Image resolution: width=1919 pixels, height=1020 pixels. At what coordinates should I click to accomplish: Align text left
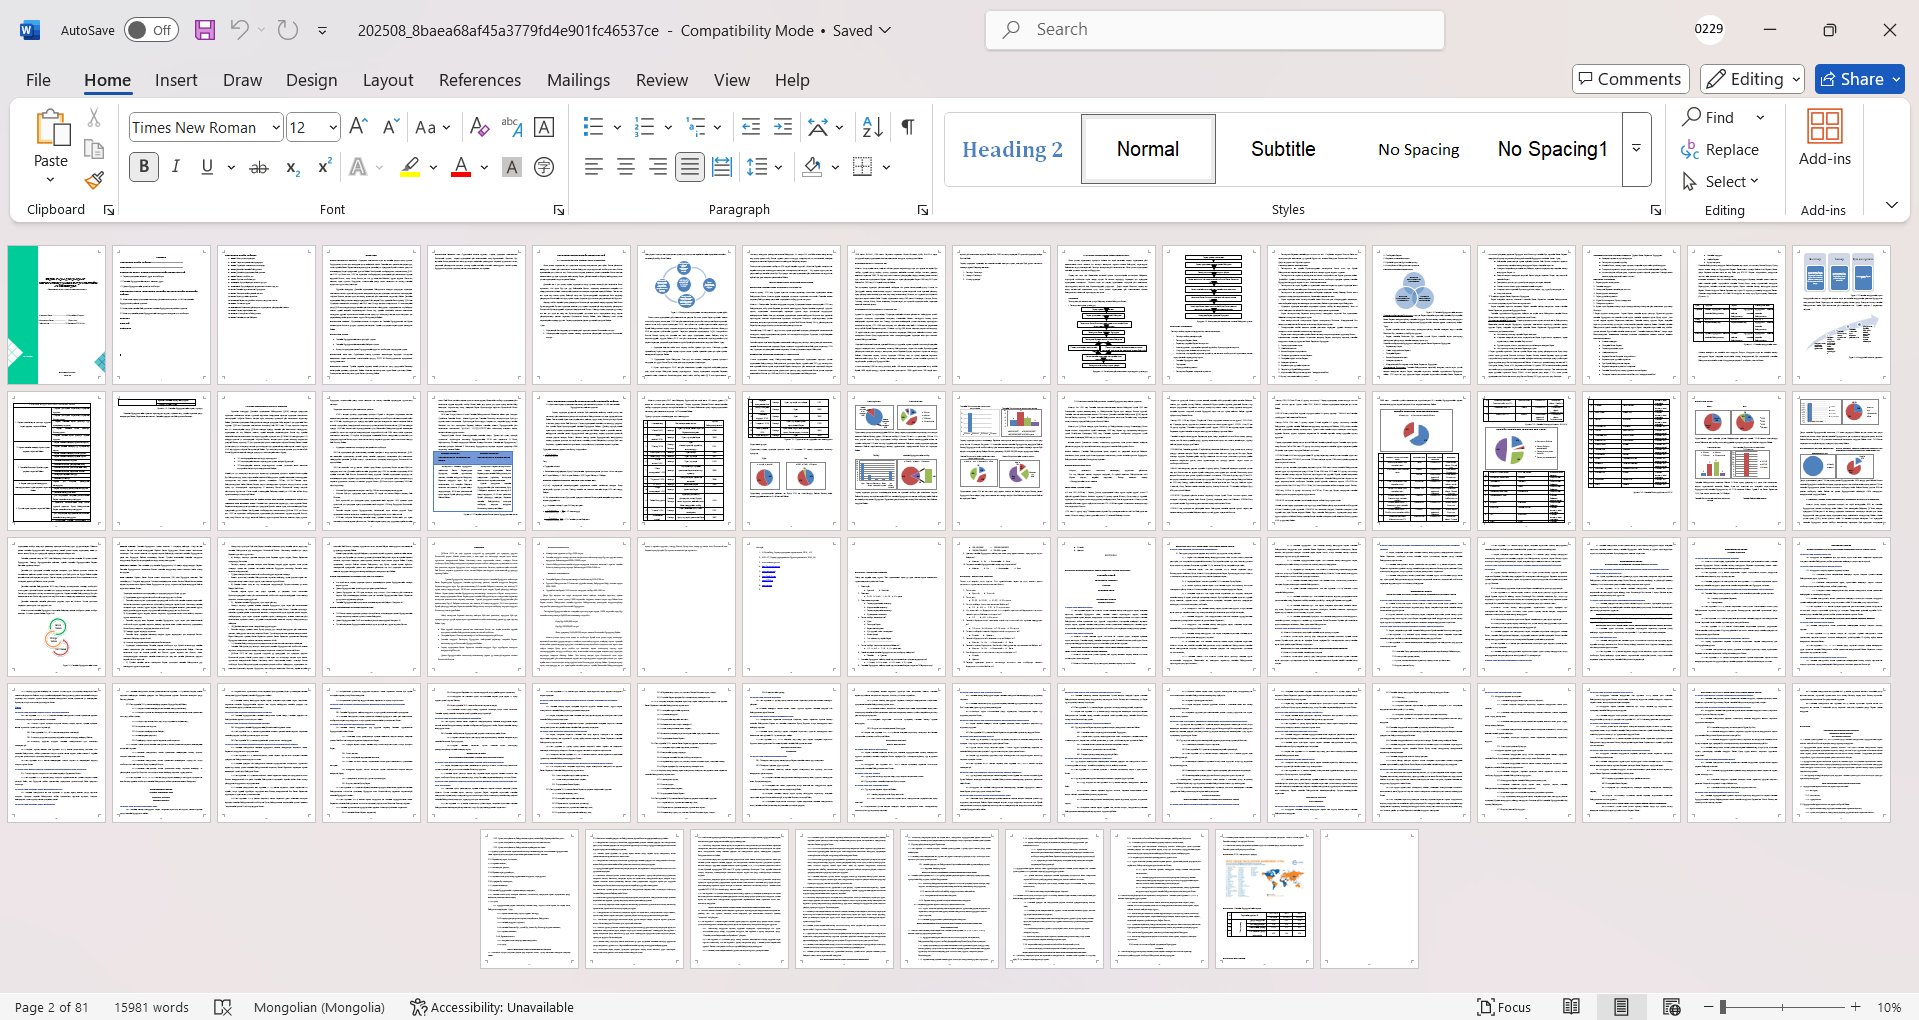coord(594,167)
